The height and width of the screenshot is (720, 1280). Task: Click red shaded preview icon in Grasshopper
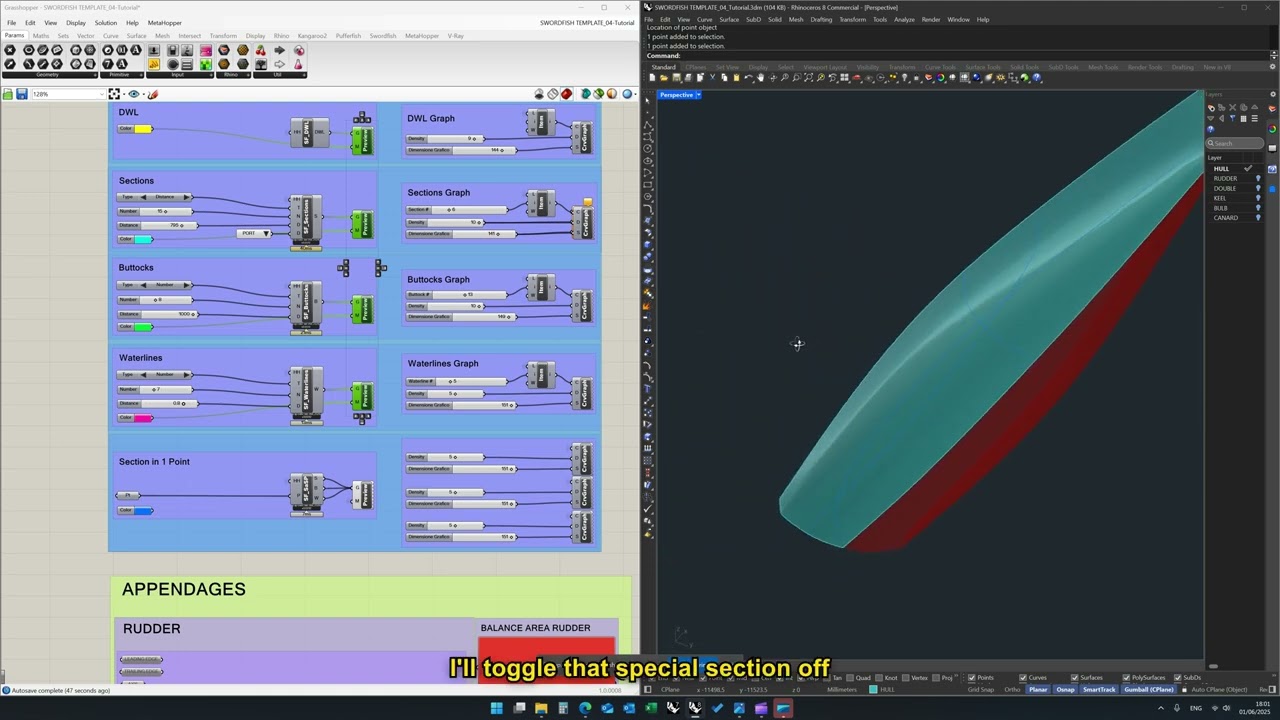coord(567,94)
